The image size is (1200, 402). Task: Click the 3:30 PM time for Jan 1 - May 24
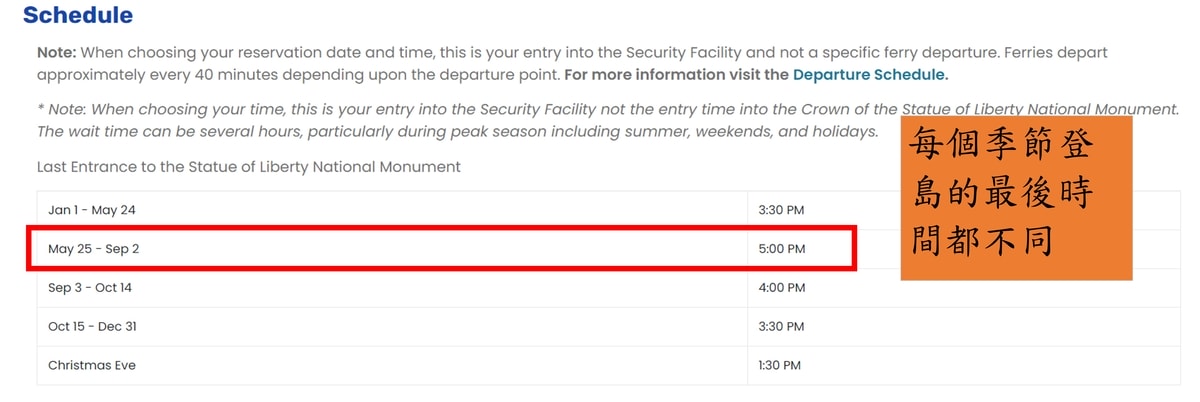tap(782, 210)
